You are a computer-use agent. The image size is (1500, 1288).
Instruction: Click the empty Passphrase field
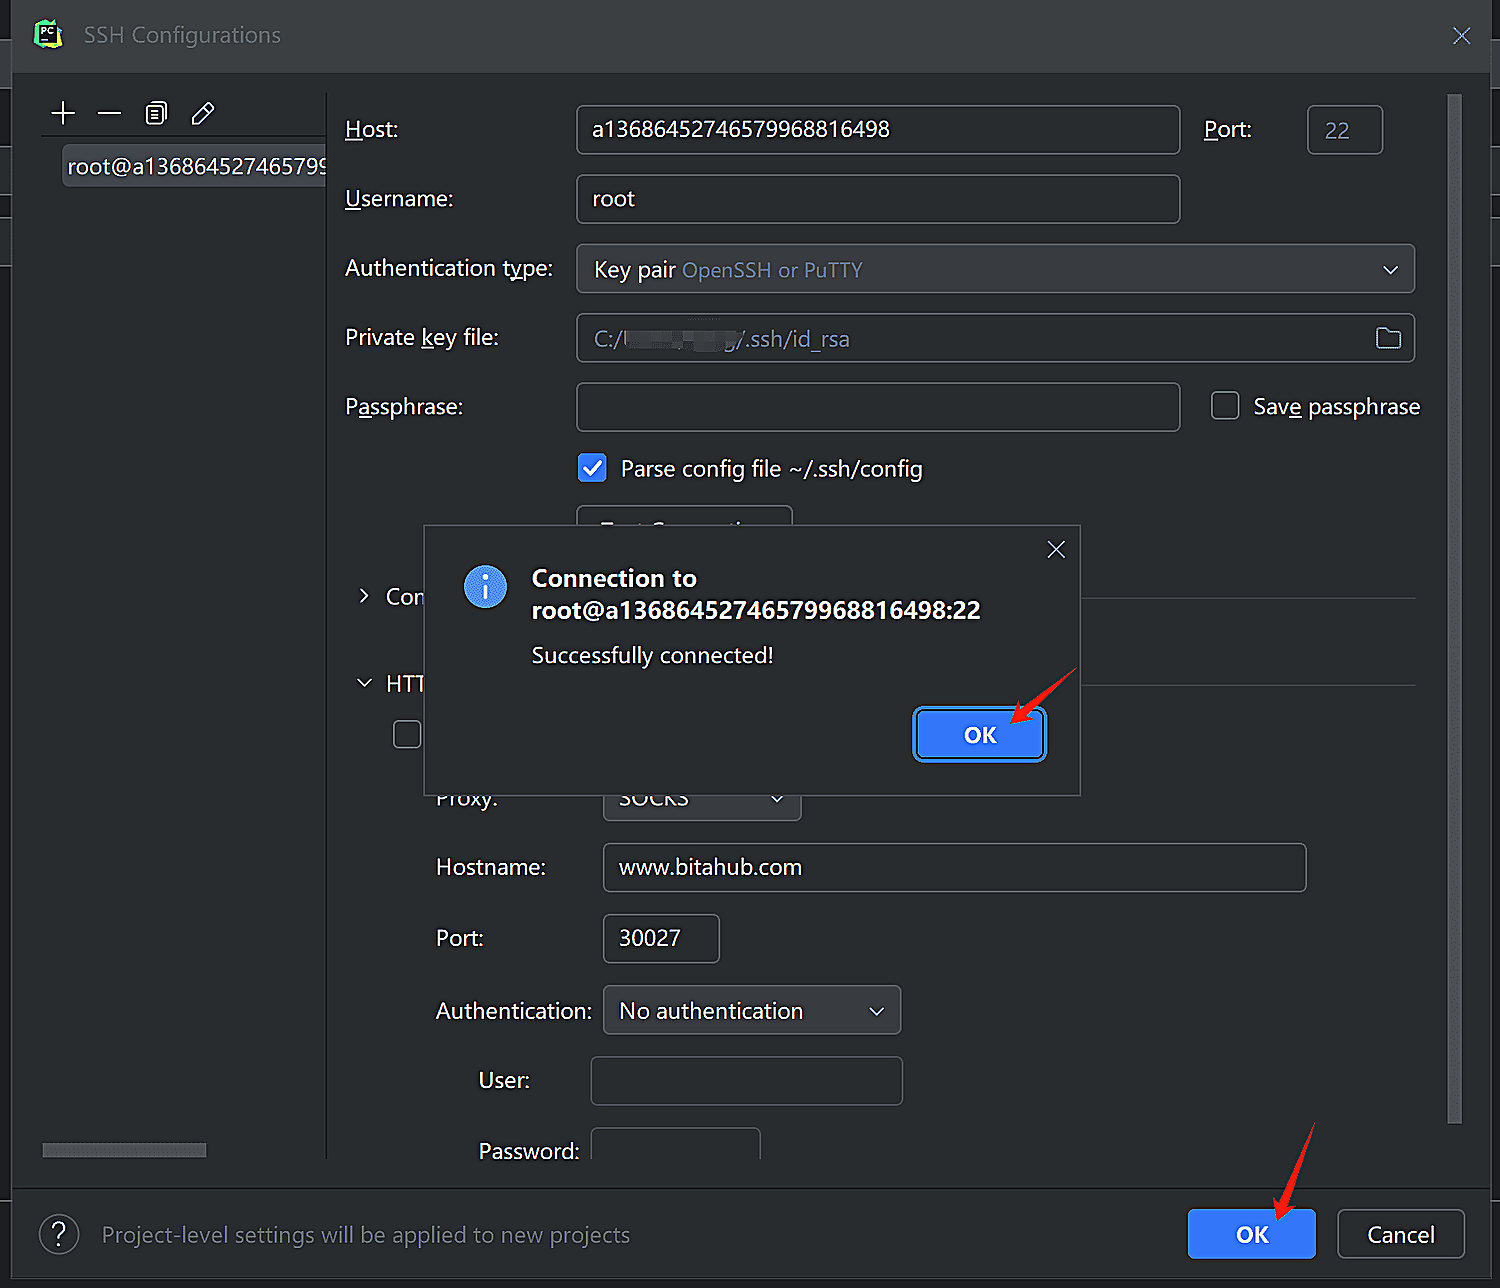click(x=878, y=407)
